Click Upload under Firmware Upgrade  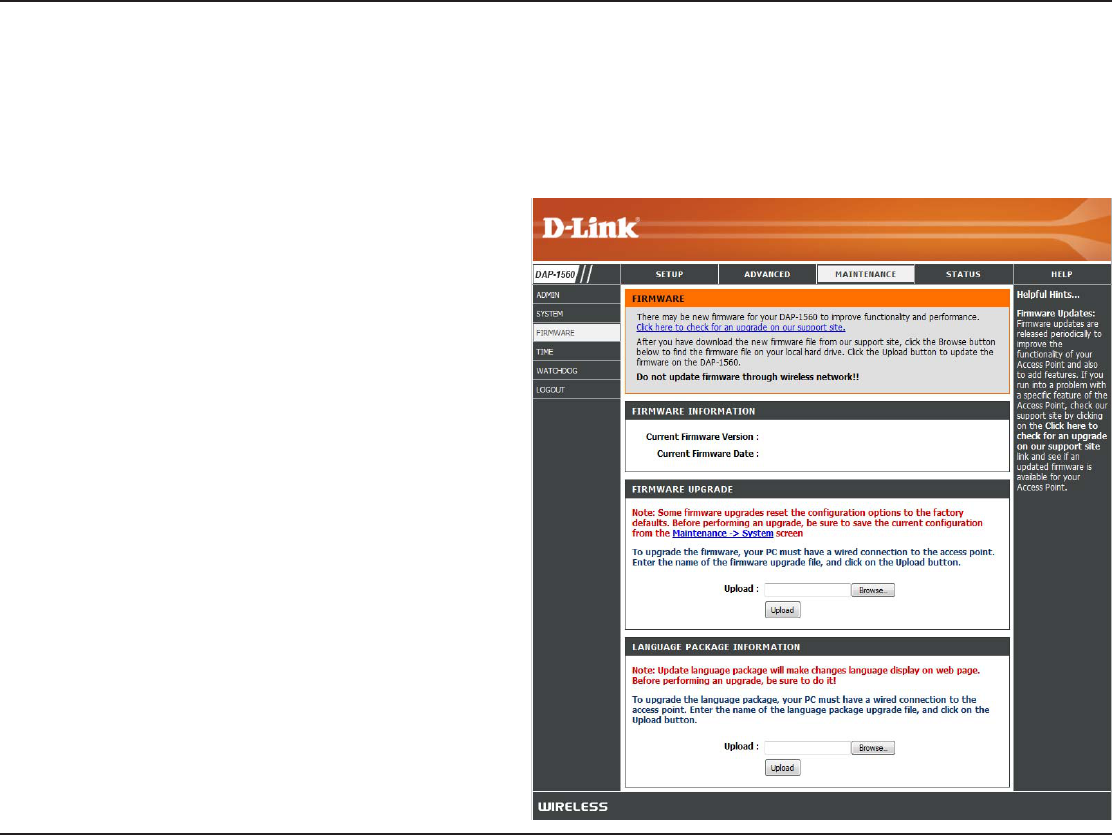(x=782, y=610)
